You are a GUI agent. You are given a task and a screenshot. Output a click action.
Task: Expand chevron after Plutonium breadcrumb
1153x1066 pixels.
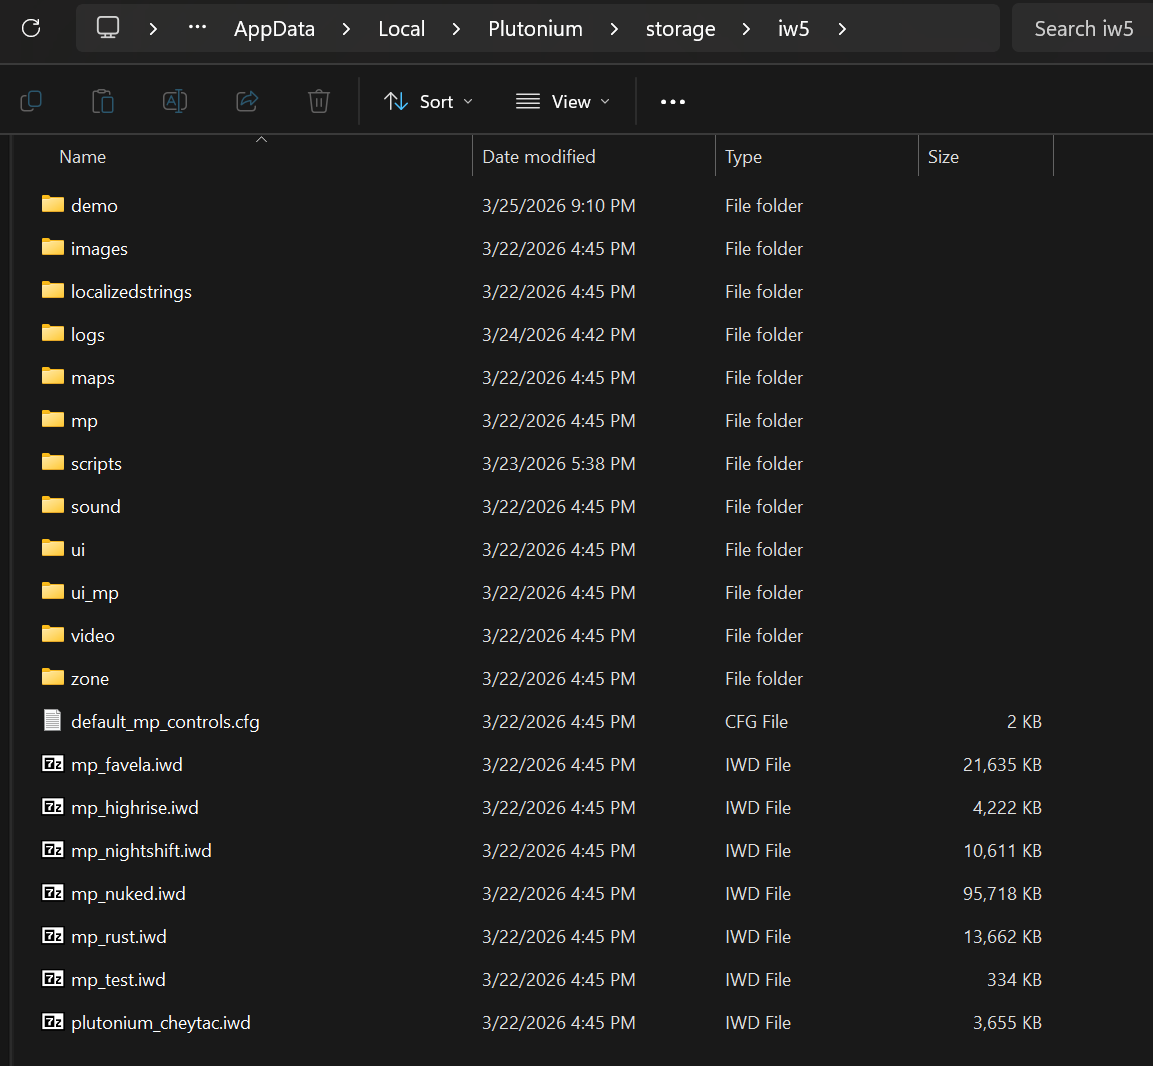tap(614, 29)
